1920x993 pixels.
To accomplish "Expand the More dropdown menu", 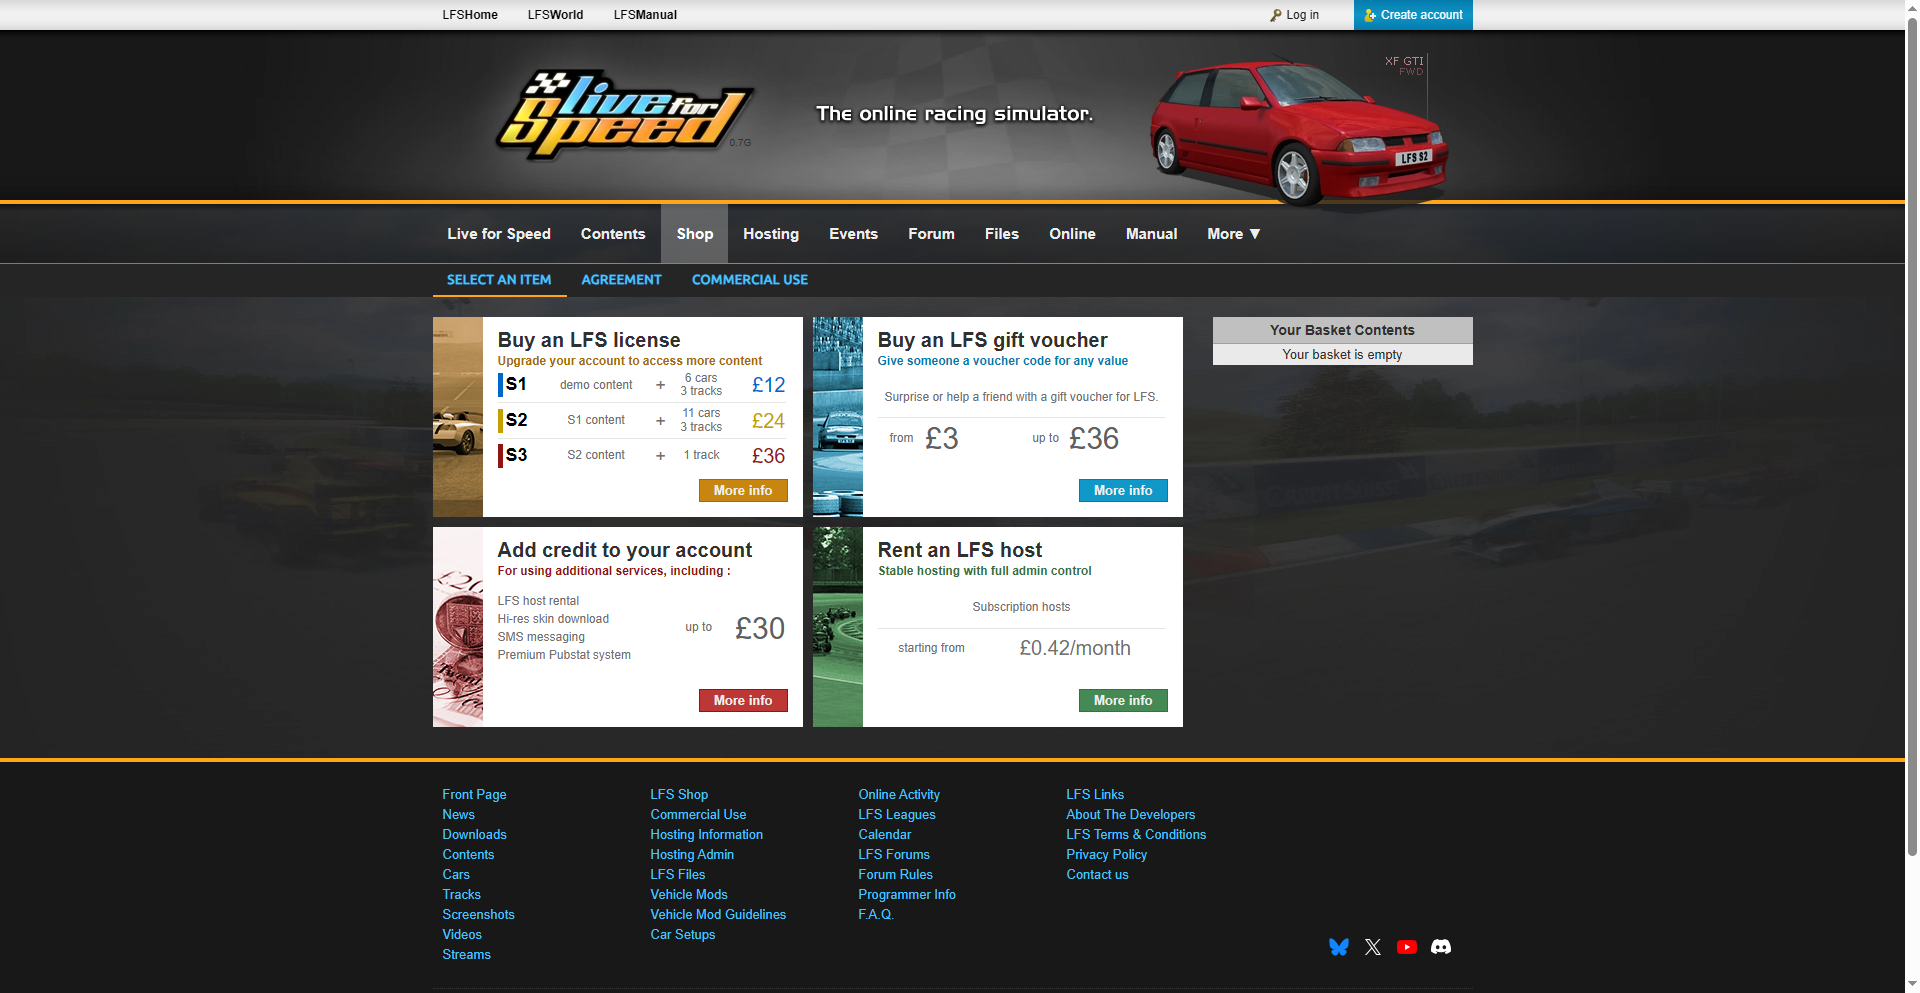I will (1233, 234).
